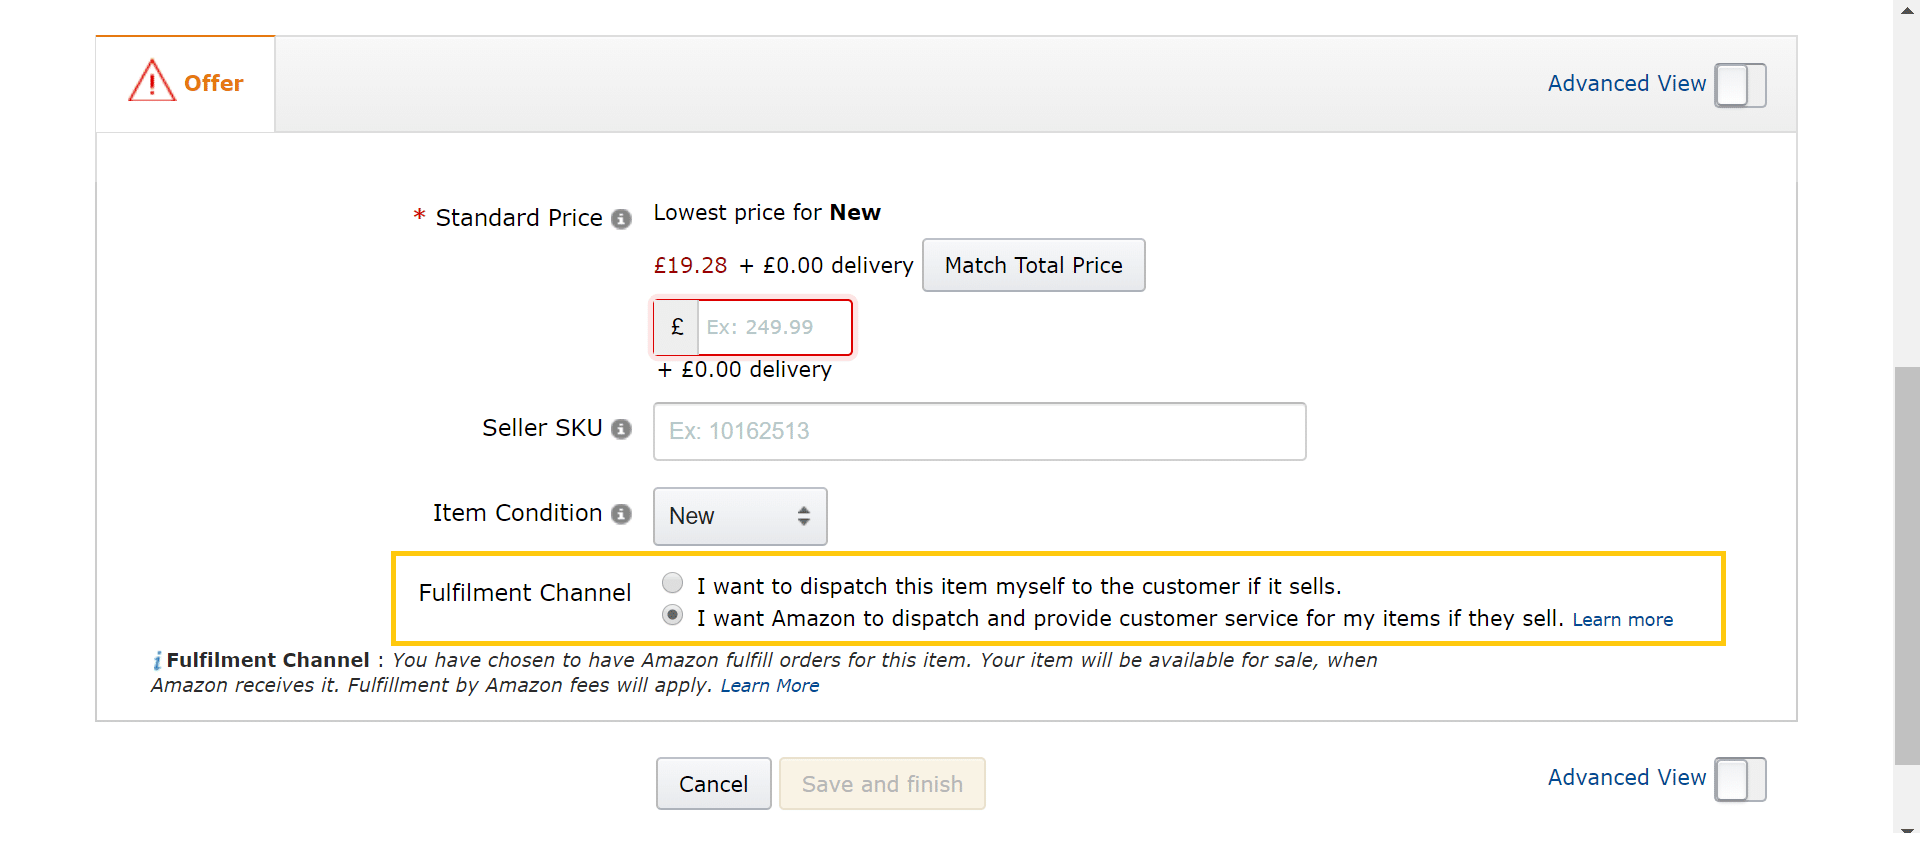Click the scrollbar up arrow
The height and width of the screenshot is (856, 1920).
click(x=1907, y=9)
